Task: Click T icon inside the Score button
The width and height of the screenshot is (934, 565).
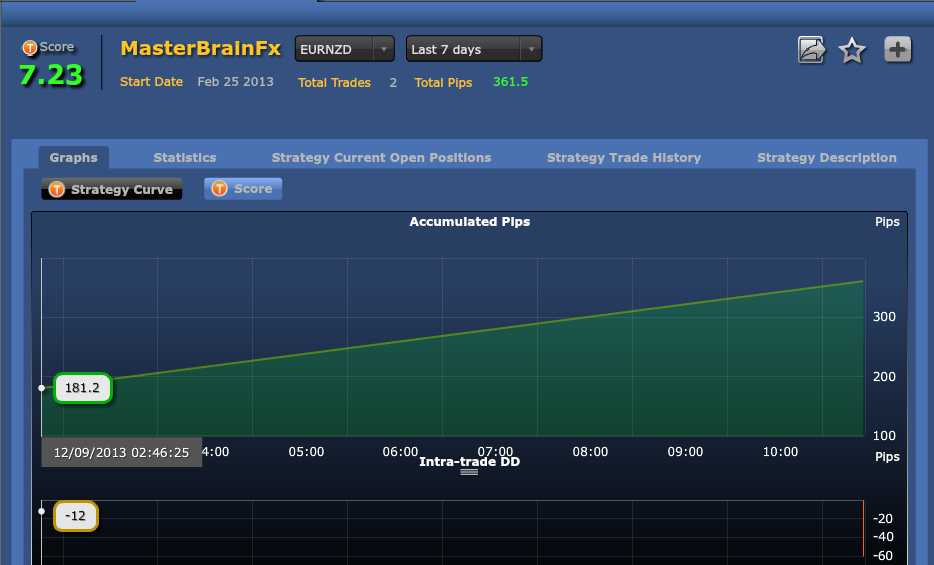Action: 219,189
